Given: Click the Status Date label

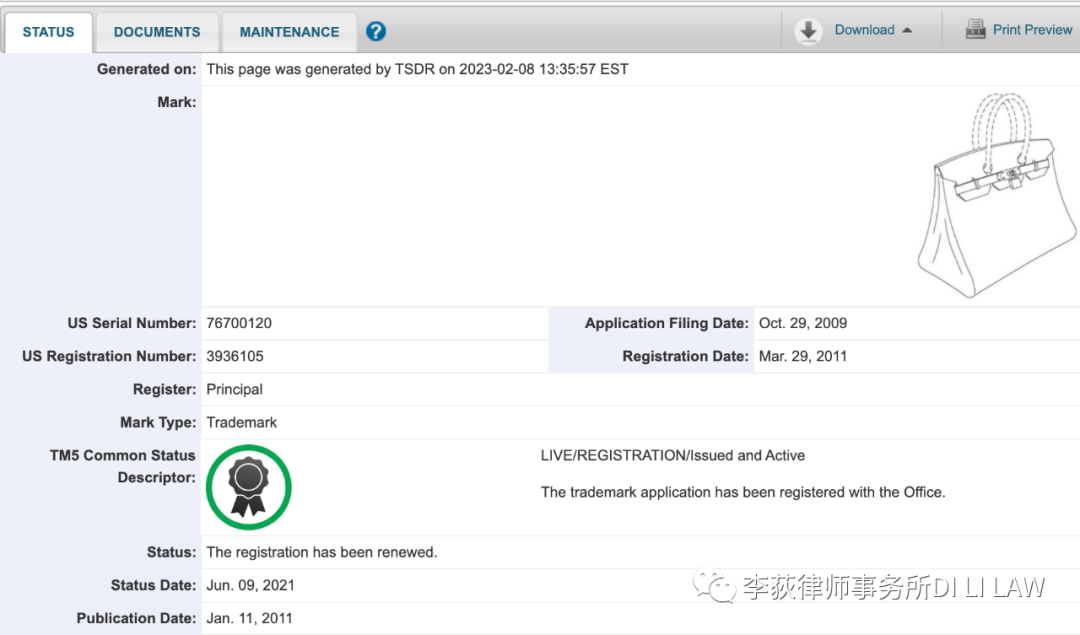Looking at the screenshot, I should coord(154,585).
